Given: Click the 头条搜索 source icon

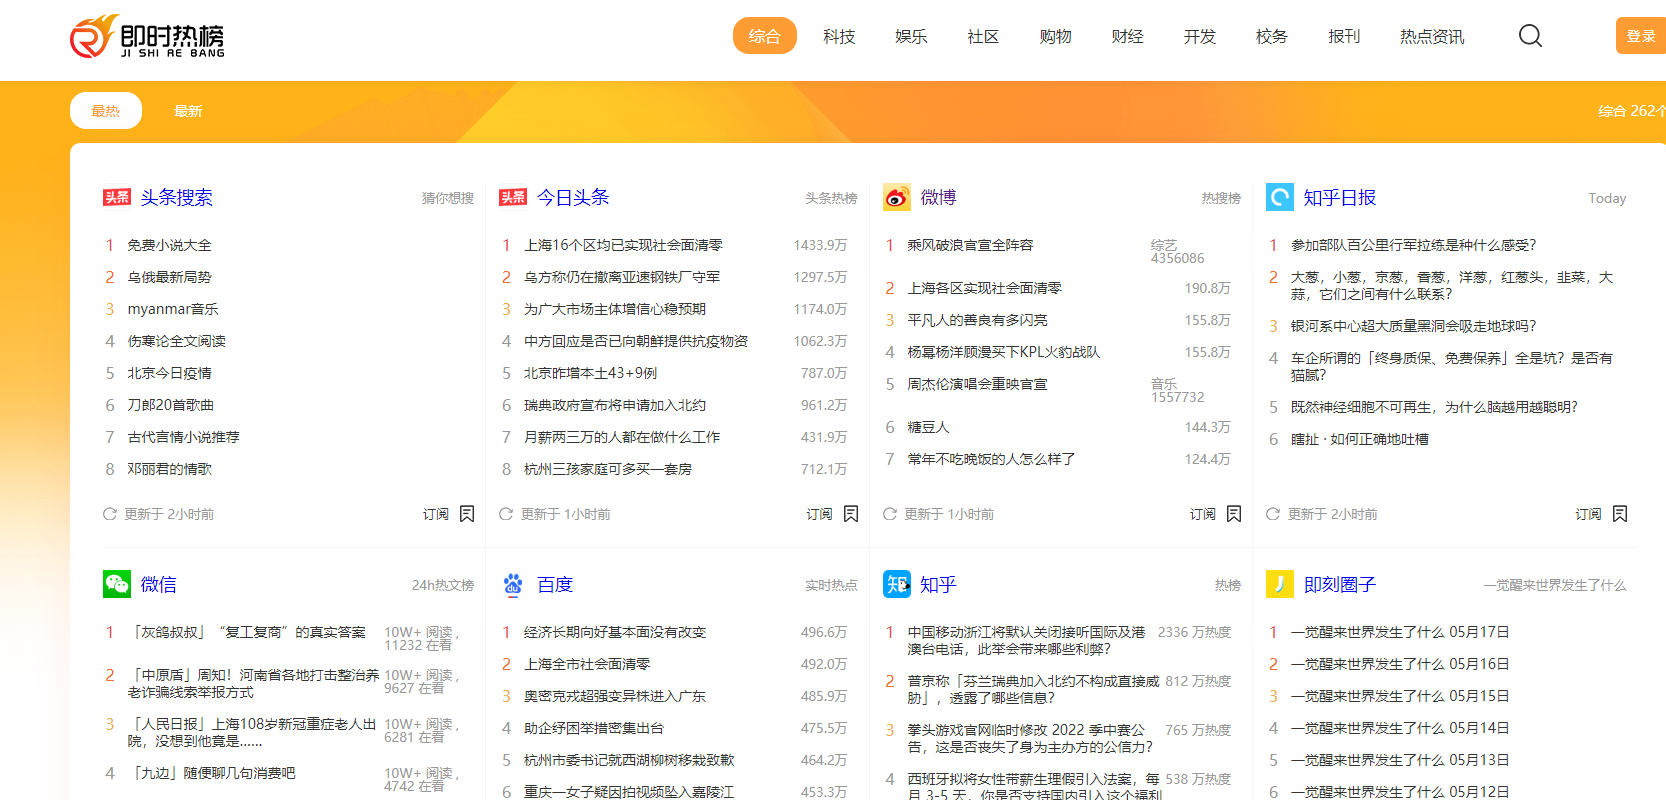Looking at the screenshot, I should [x=116, y=197].
